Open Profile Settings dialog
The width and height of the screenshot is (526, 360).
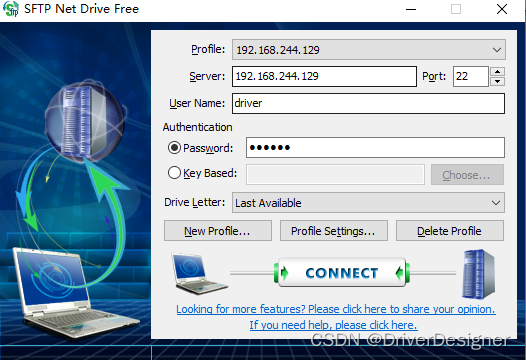pyautogui.click(x=334, y=231)
